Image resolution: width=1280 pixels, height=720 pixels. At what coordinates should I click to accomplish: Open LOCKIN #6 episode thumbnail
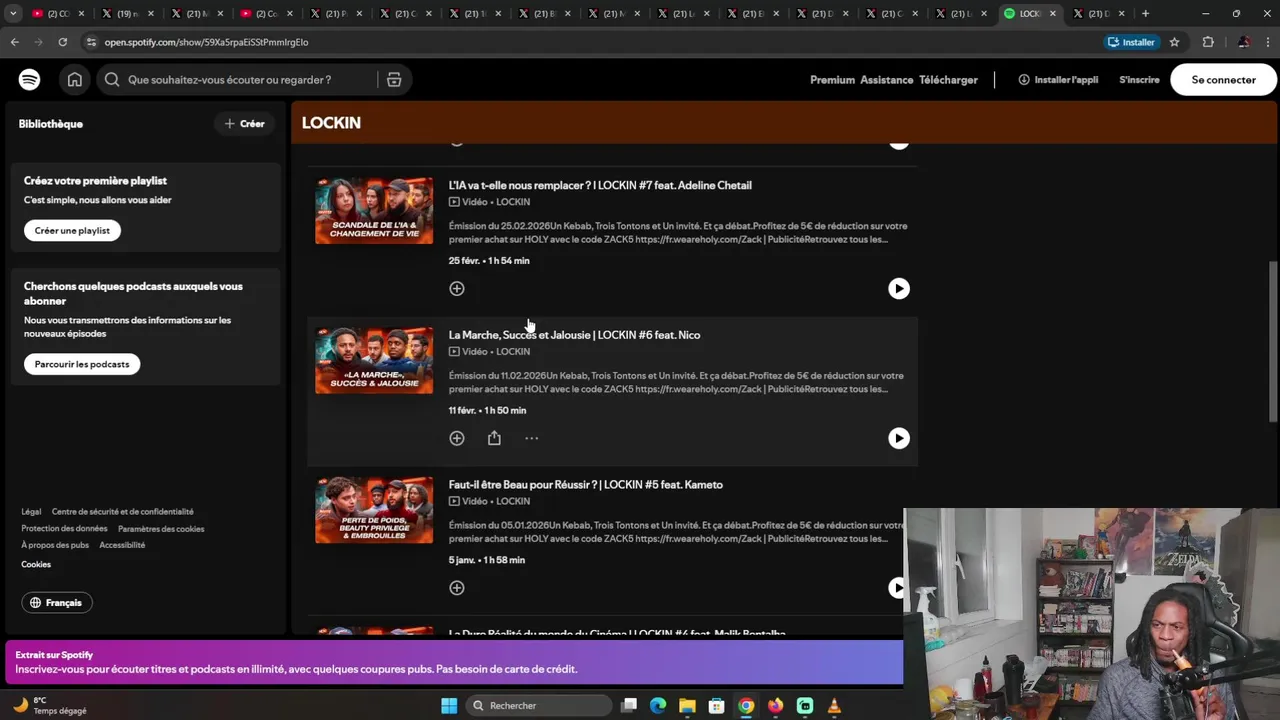point(374,361)
